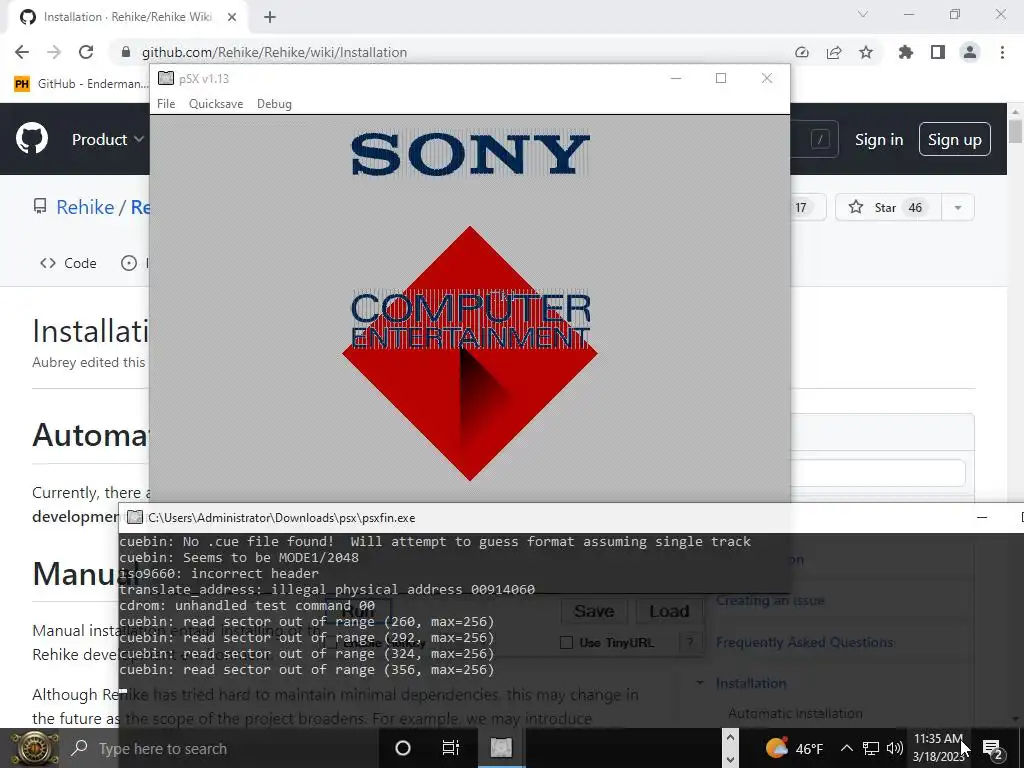Click the psxfin.exe console title icon
The height and width of the screenshot is (768, 1024).
tap(135, 517)
